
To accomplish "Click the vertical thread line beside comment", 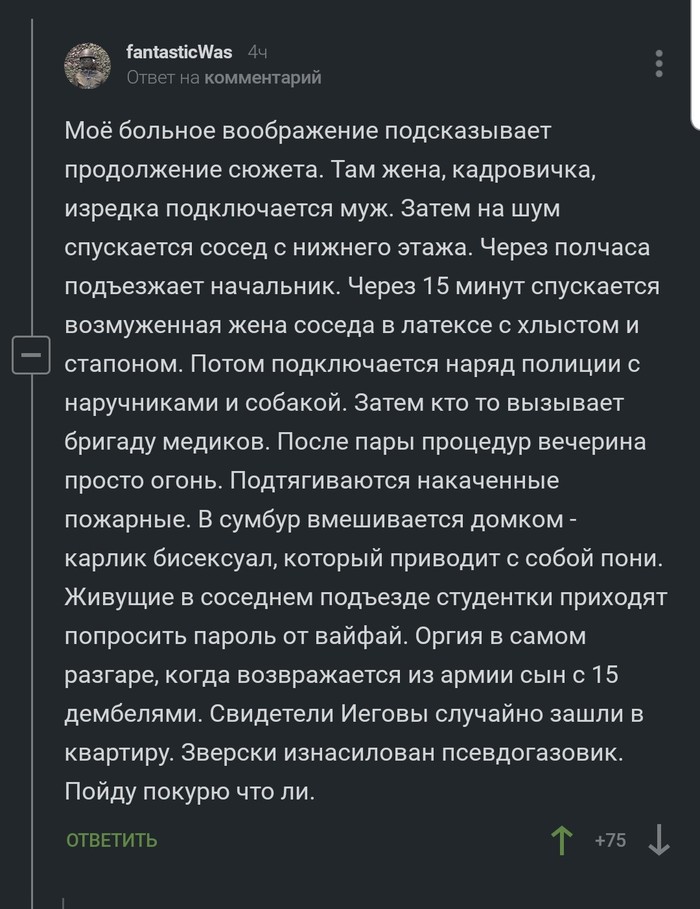I will click(x=32, y=174).
